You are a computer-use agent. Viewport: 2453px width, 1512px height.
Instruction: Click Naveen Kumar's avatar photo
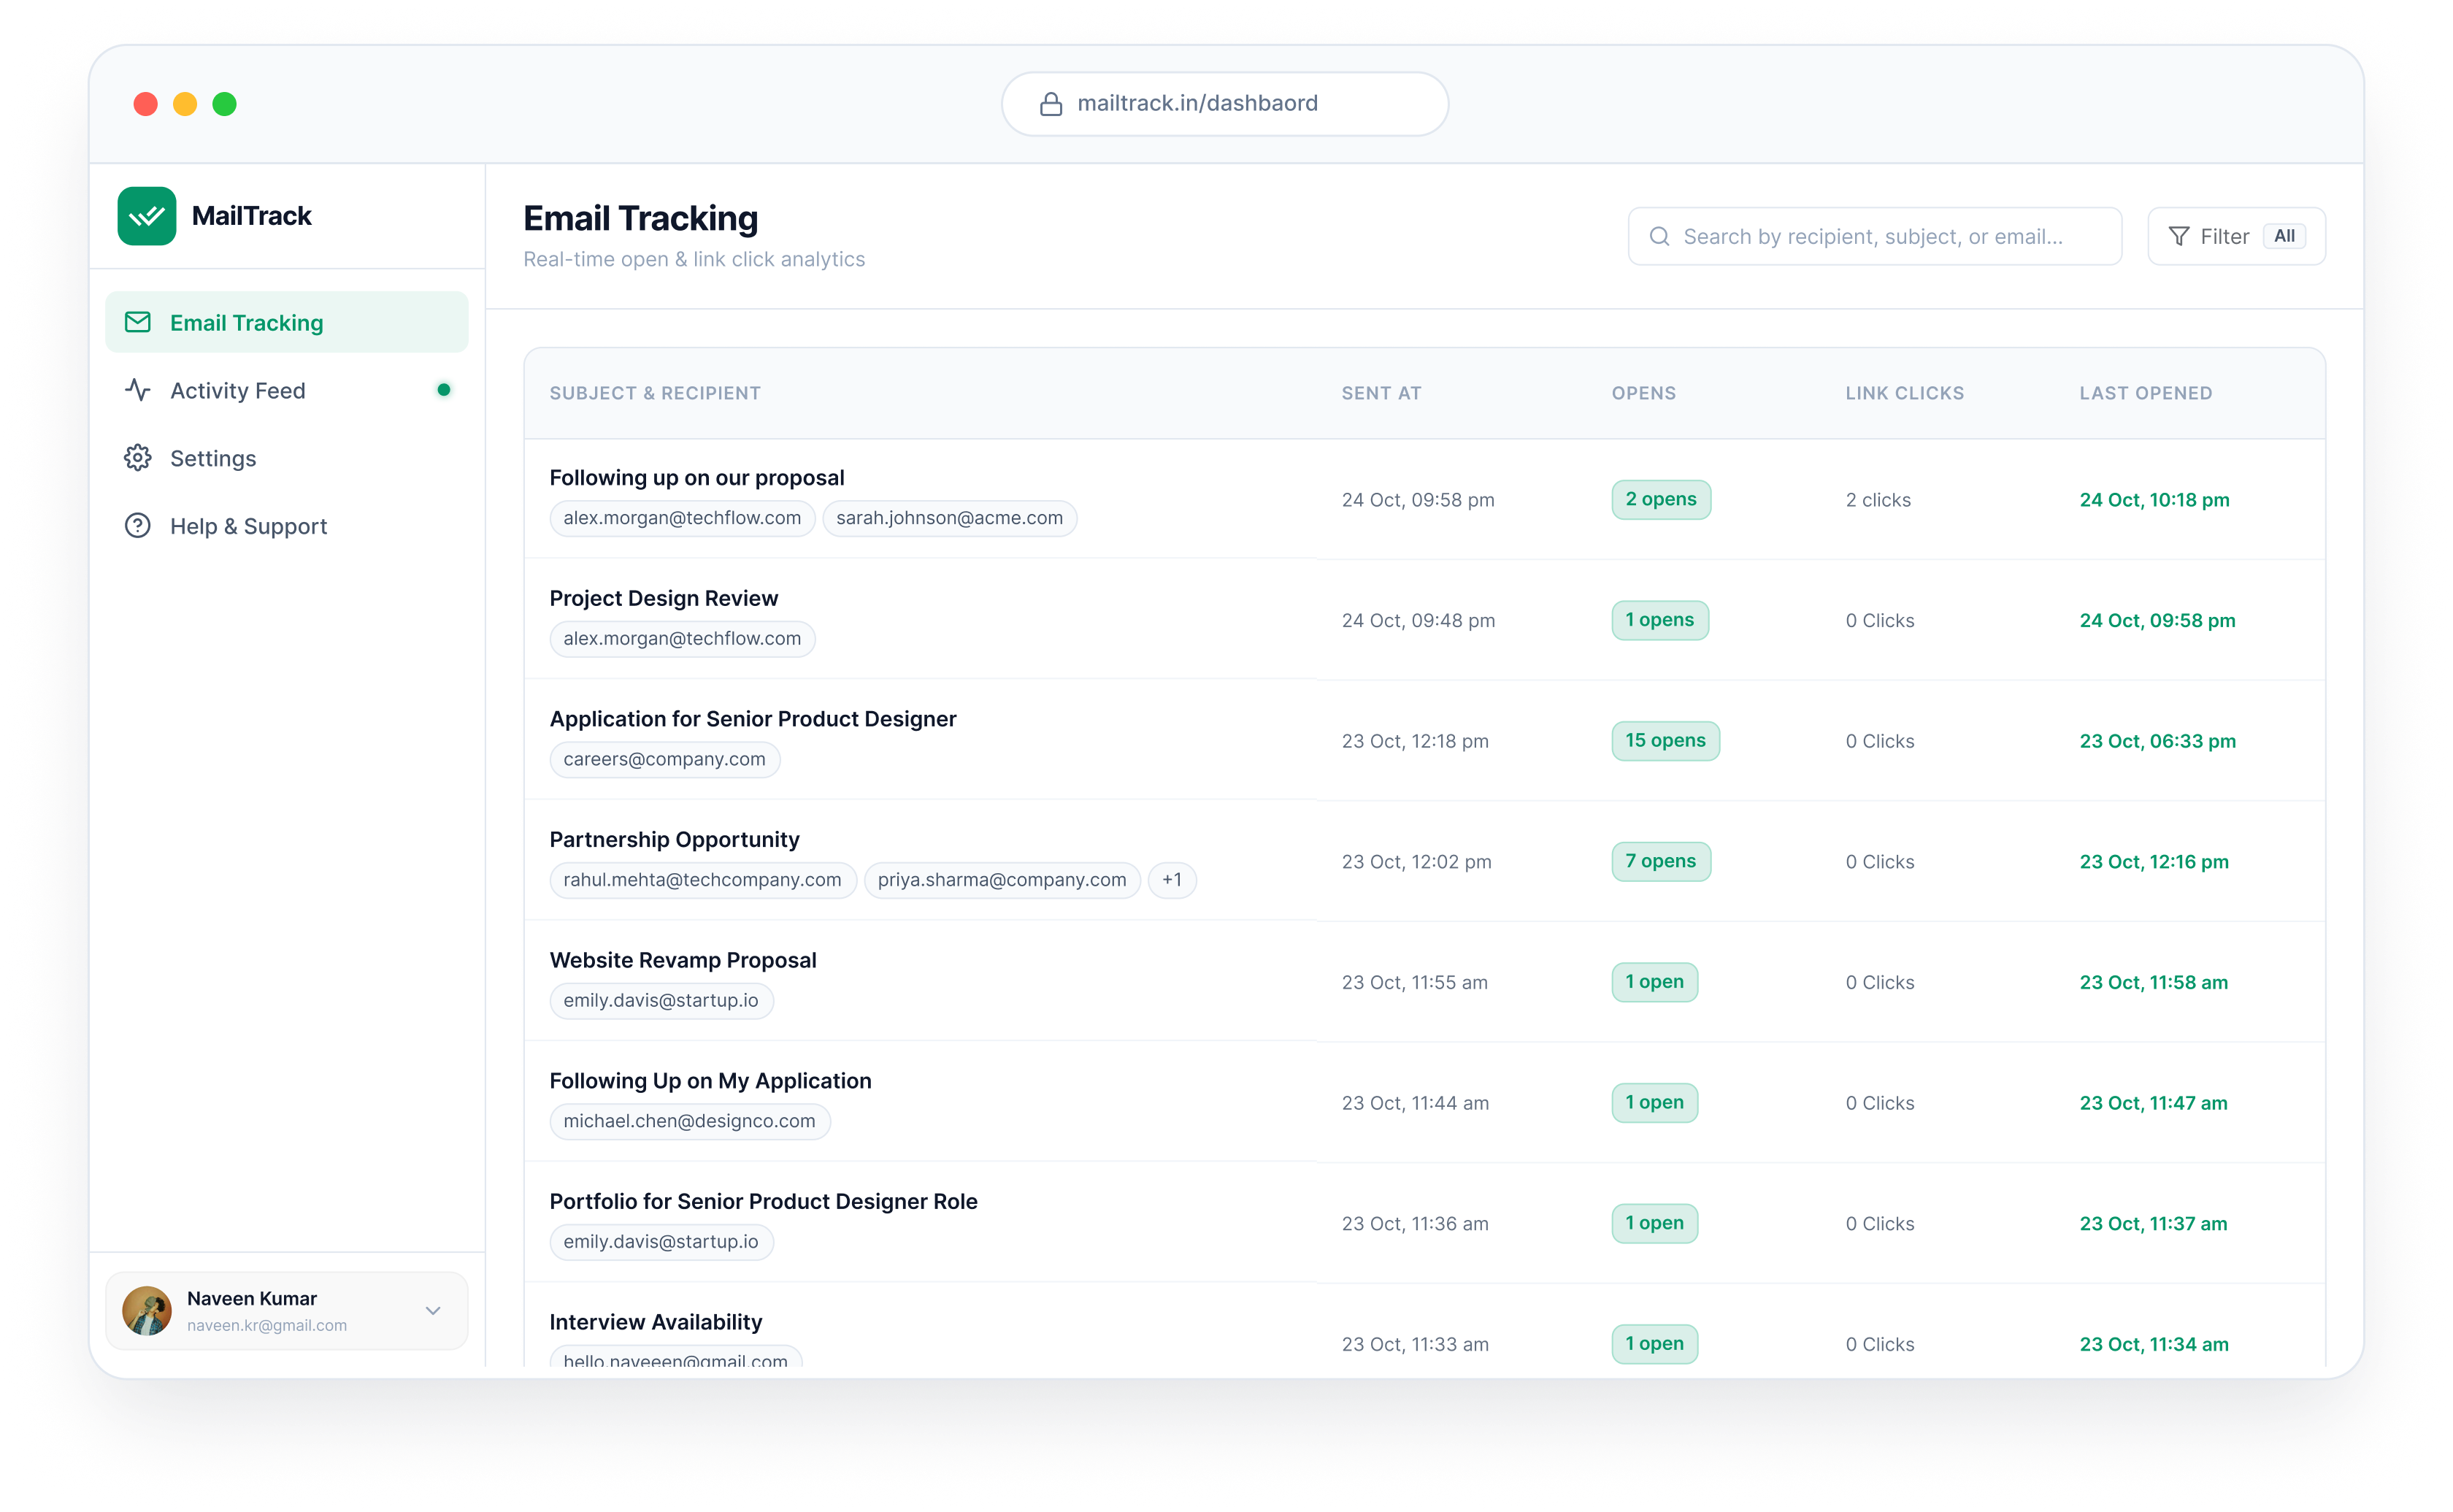[x=146, y=1310]
